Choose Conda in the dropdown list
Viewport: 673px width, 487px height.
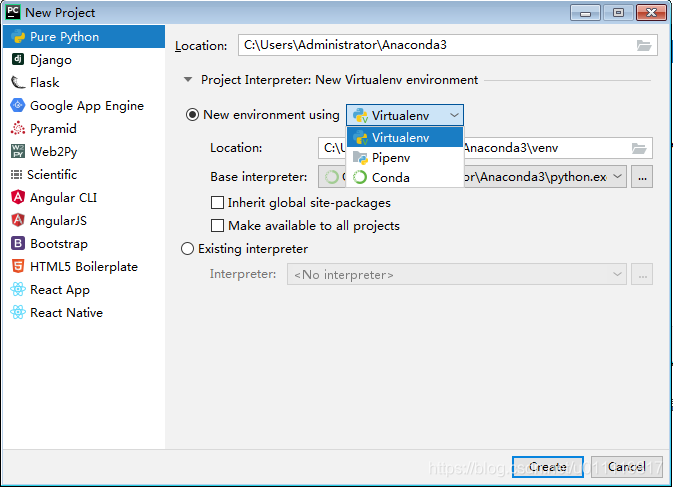point(405,177)
